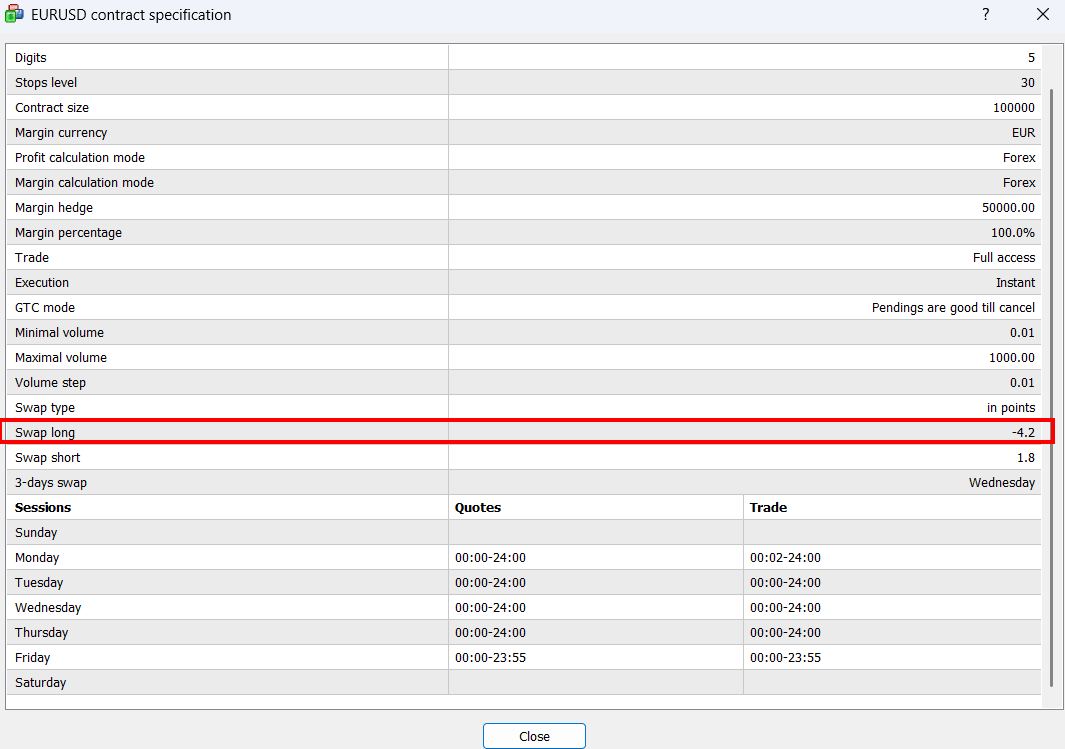Image resolution: width=1065 pixels, height=749 pixels.
Task: Click the Margin currency EUR value
Action: click(x=1023, y=133)
